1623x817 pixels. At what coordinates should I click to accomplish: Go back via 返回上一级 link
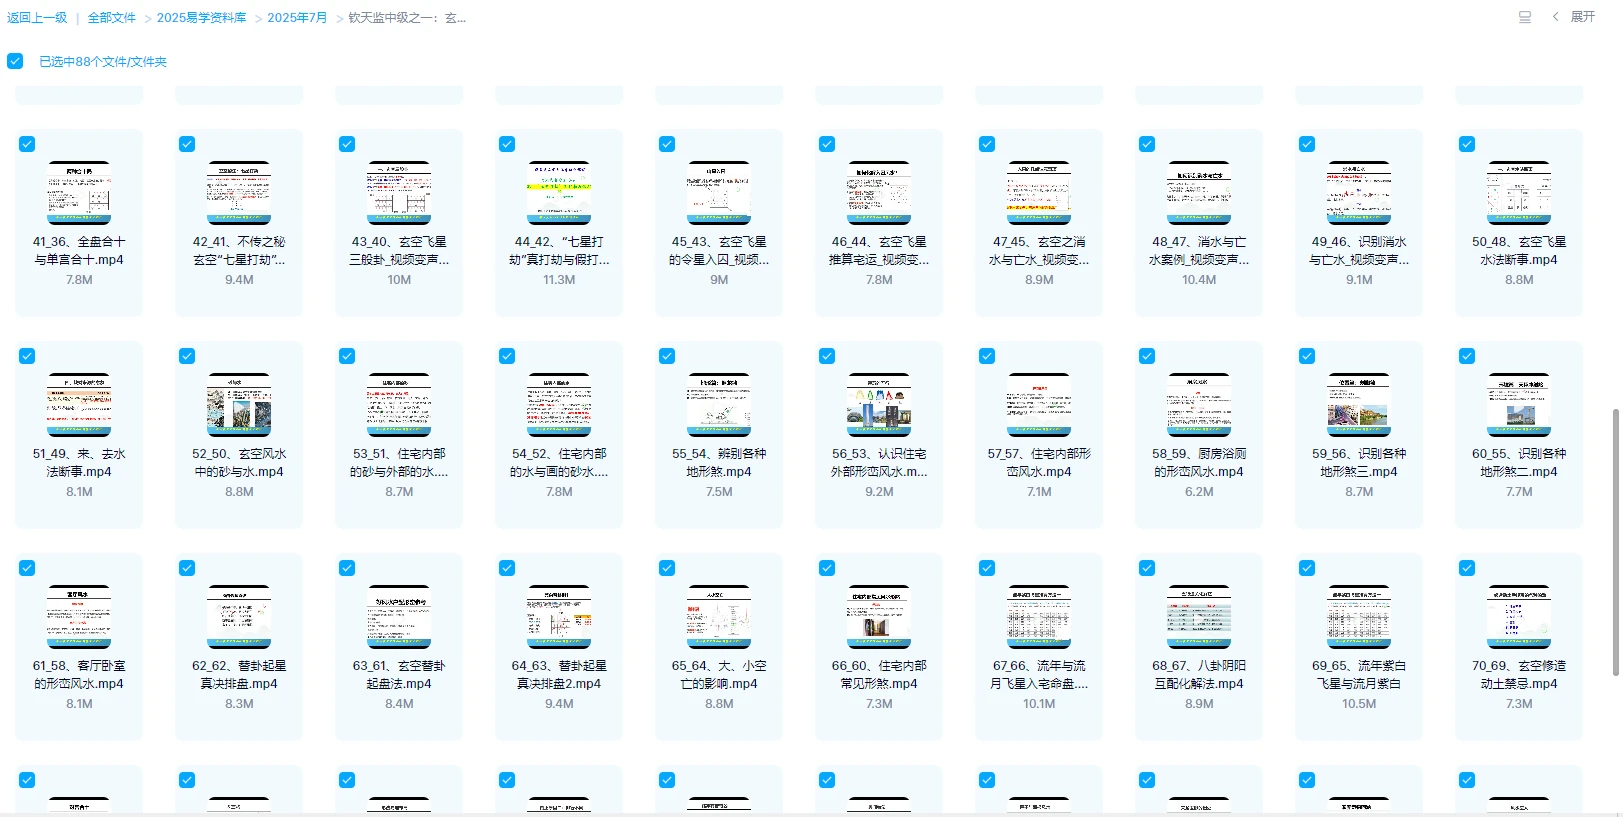coord(37,18)
